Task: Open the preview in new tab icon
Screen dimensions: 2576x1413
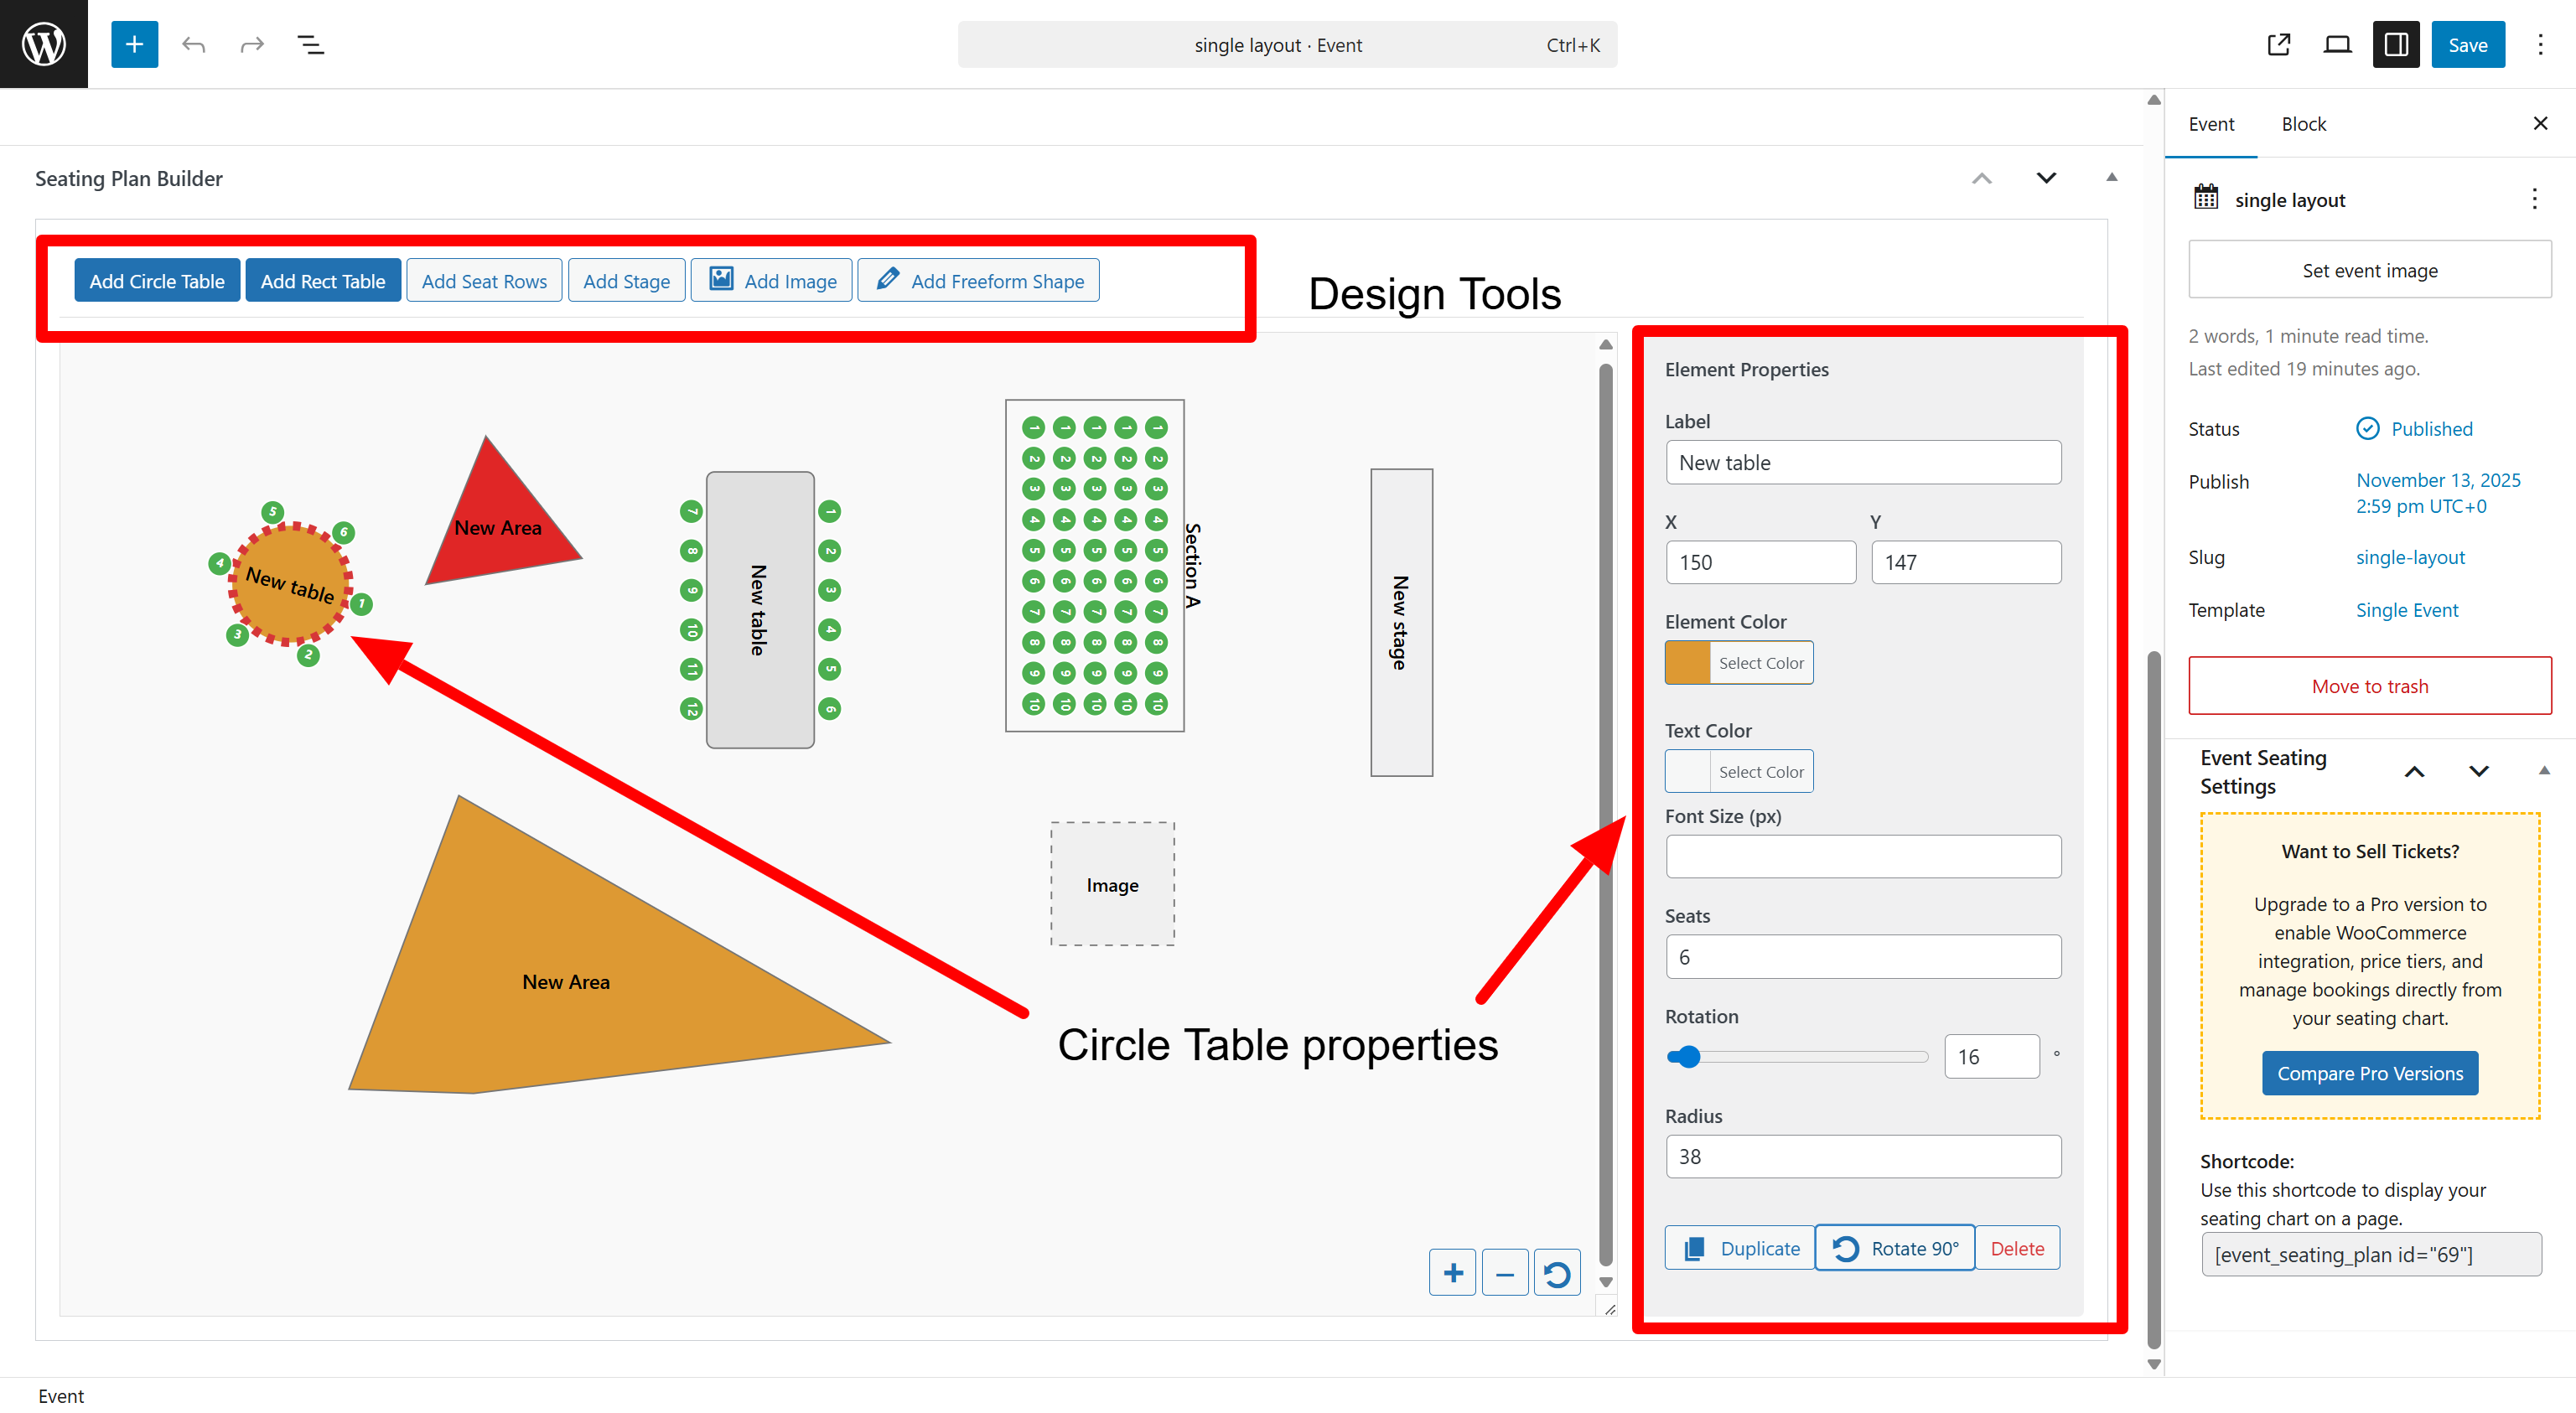Action: pyautogui.click(x=2279, y=44)
